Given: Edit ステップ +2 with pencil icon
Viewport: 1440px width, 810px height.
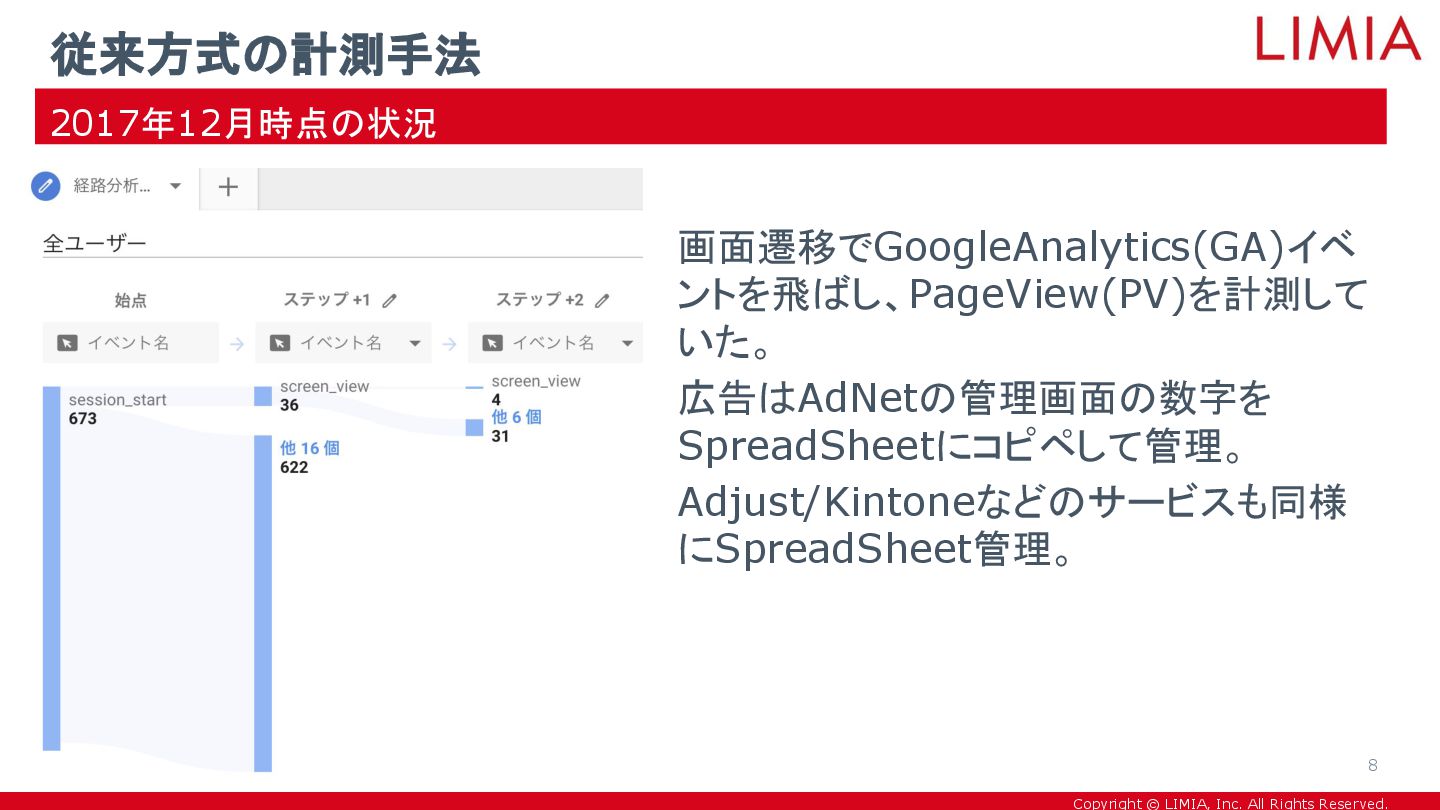Looking at the screenshot, I should [x=602, y=300].
